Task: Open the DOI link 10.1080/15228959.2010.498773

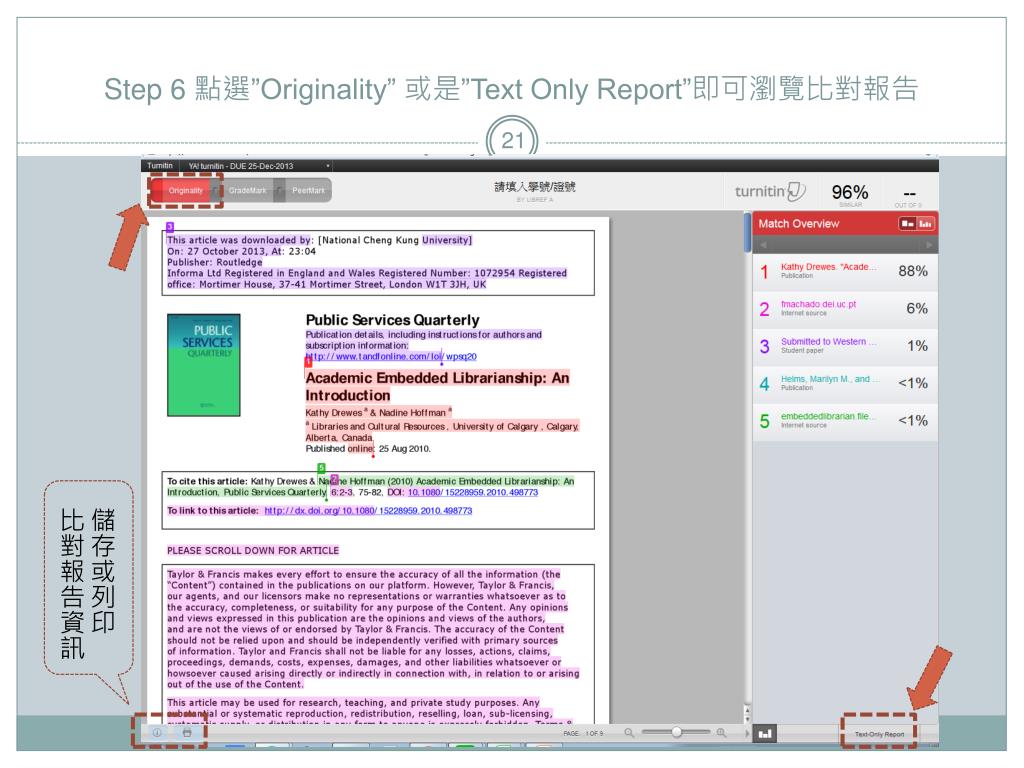Action: point(473,492)
